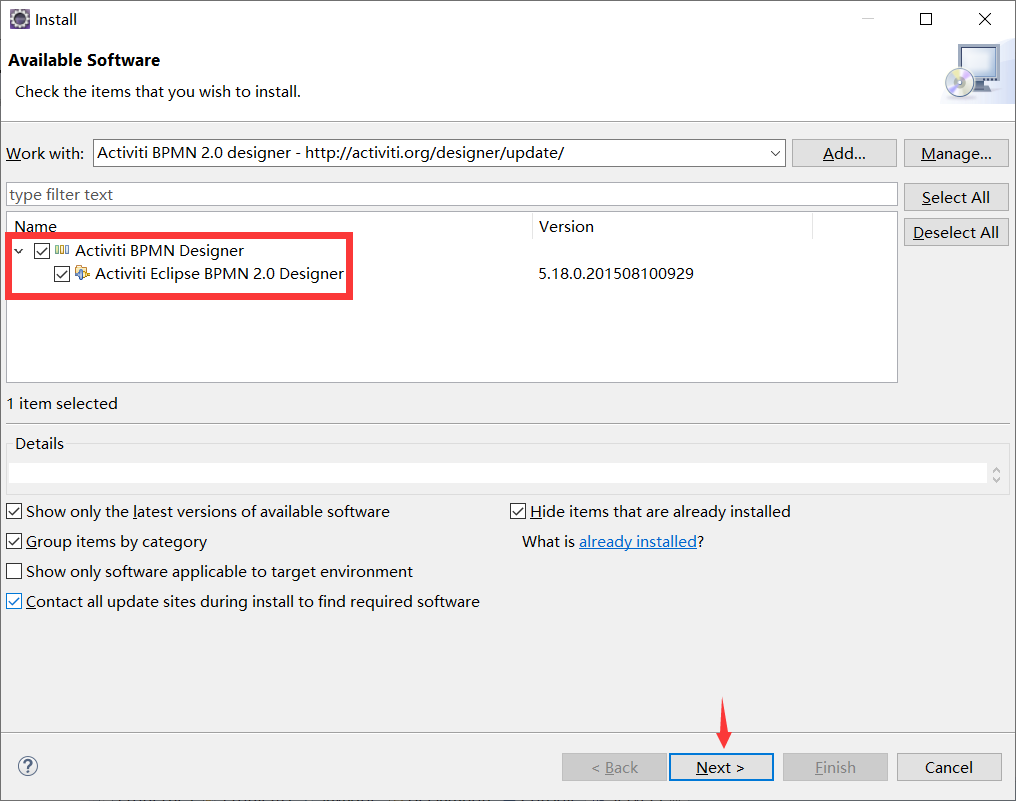This screenshot has width=1016, height=801.
Task: Click the Select All button
Action: (956, 197)
